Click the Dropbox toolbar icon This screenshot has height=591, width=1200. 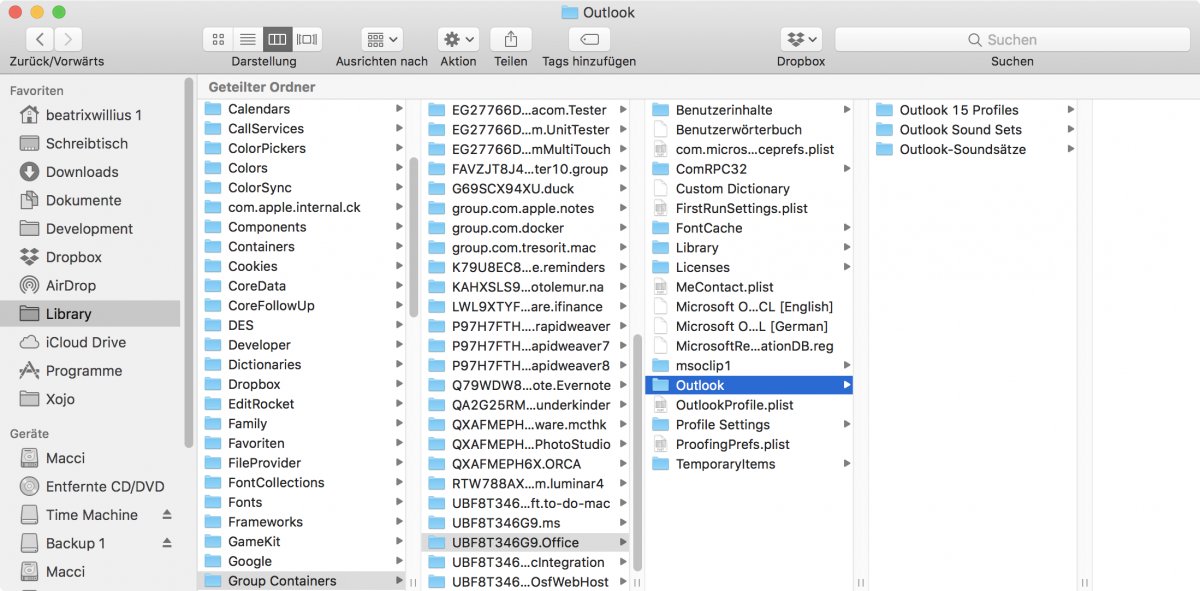click(x=799, y=39)
